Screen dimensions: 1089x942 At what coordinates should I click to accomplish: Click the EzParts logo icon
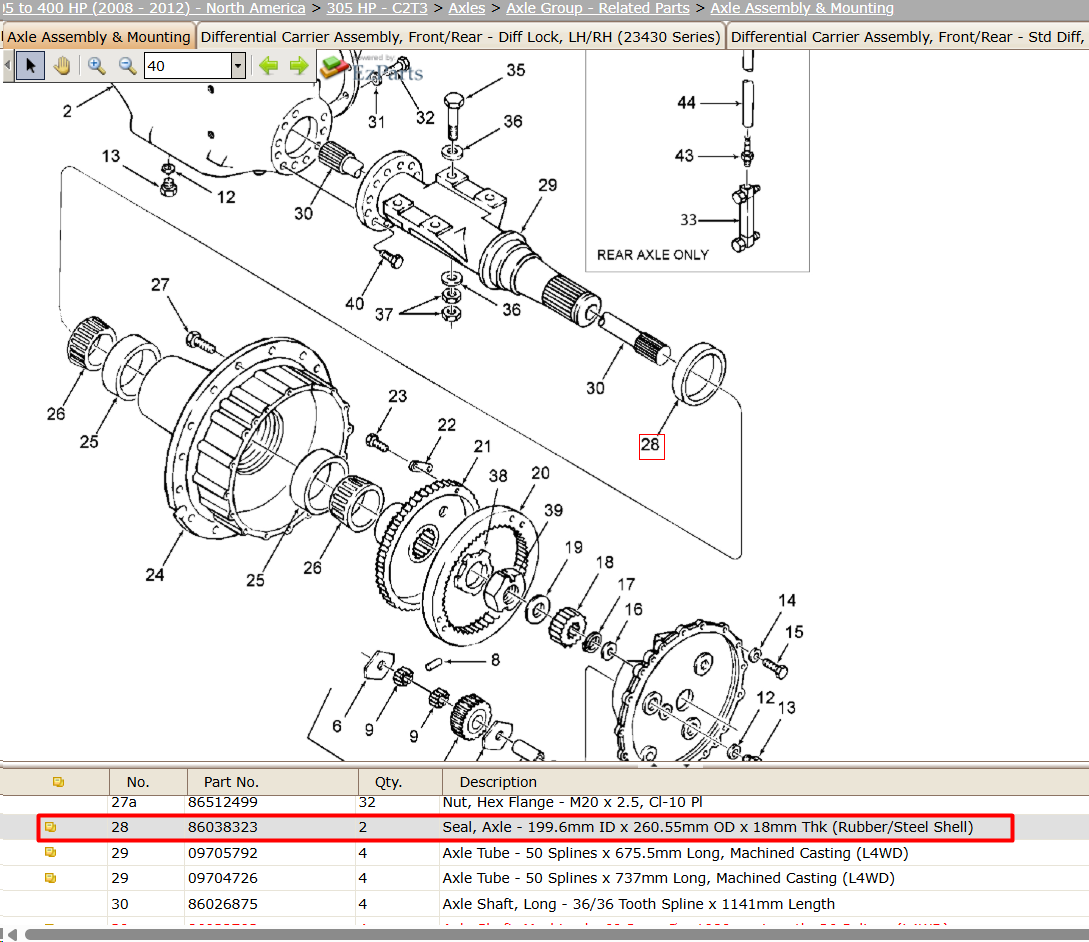(335, 67)
